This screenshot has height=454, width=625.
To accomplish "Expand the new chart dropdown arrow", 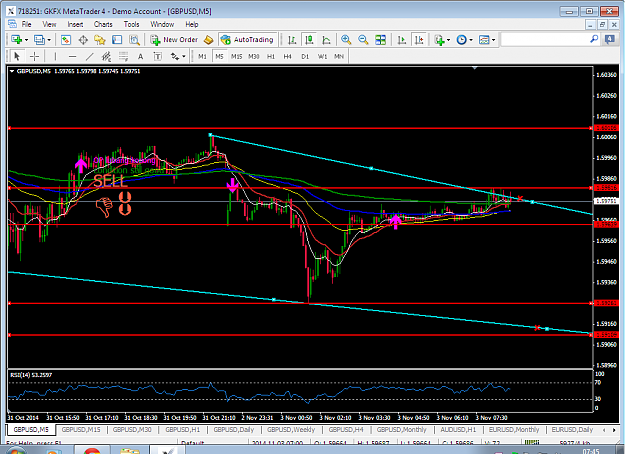I will pyautogui.click(x=26, y=40).
